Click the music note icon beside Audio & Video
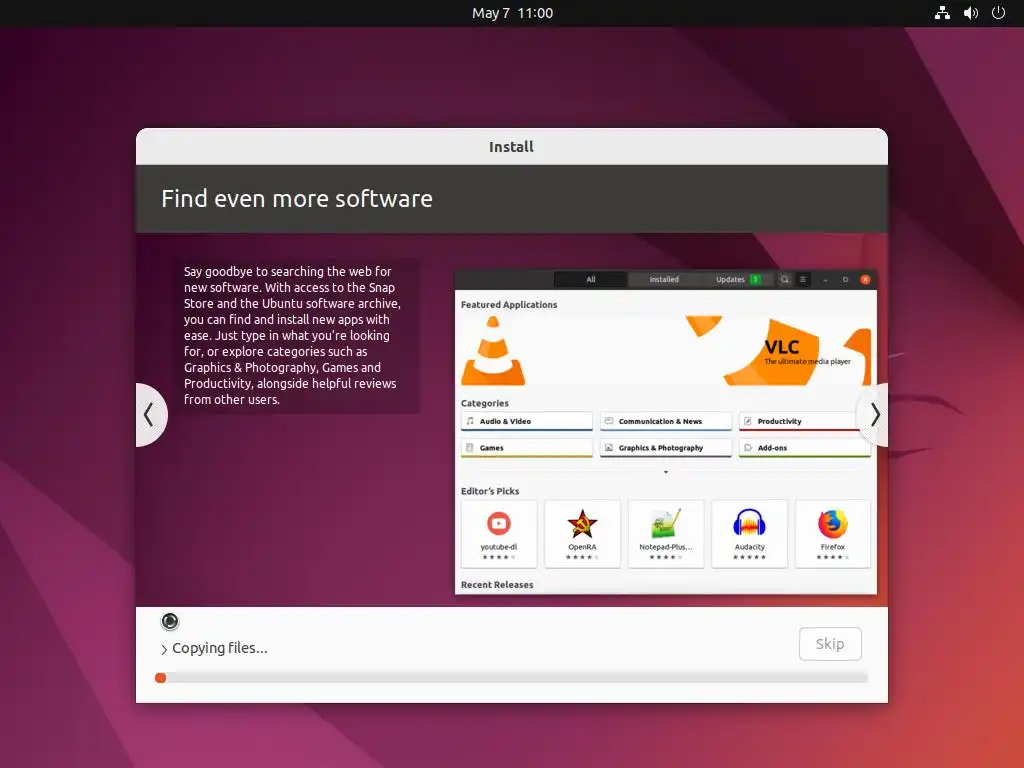 tap(470, 421)
